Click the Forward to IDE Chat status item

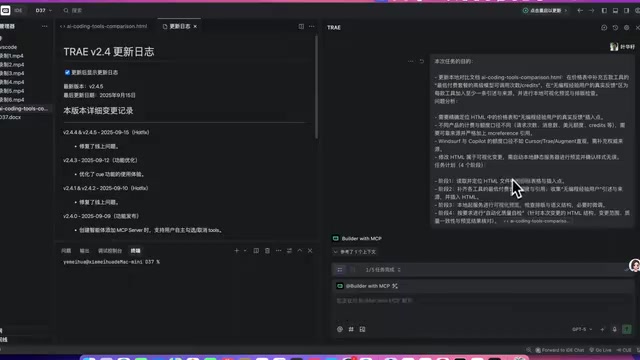point(560,350)
